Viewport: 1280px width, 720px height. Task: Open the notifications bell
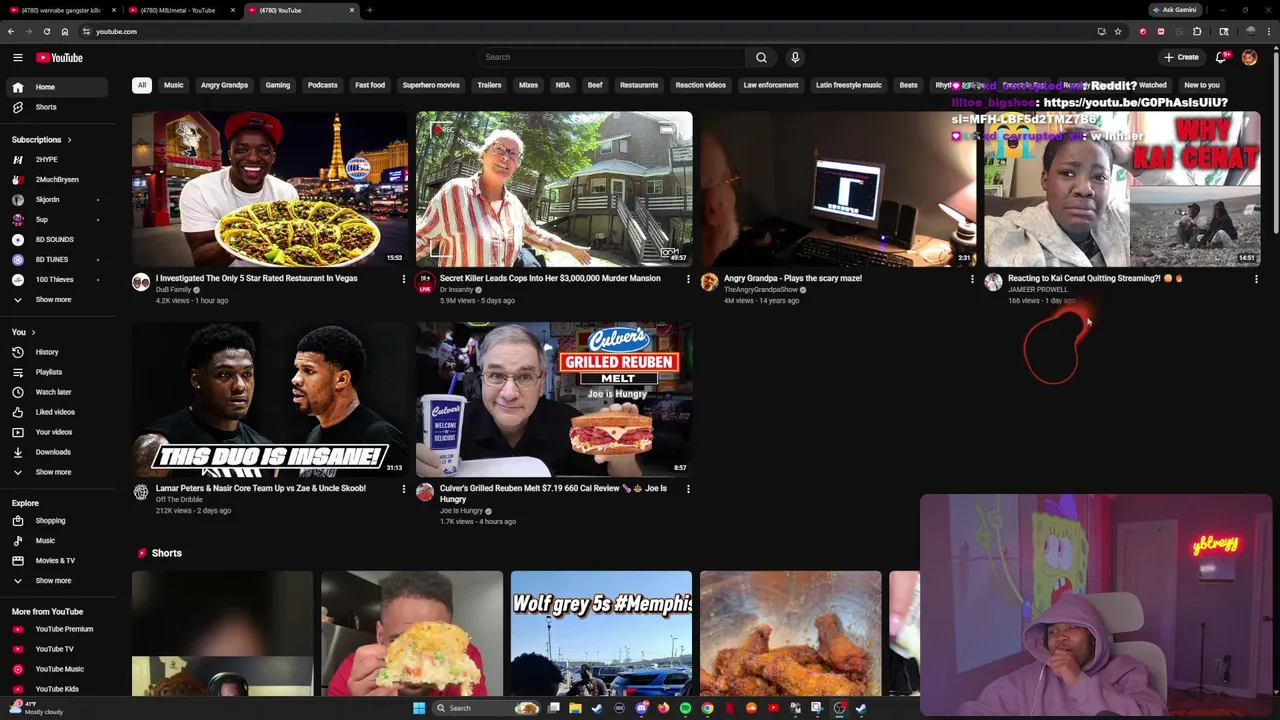tap(1221, 57)
